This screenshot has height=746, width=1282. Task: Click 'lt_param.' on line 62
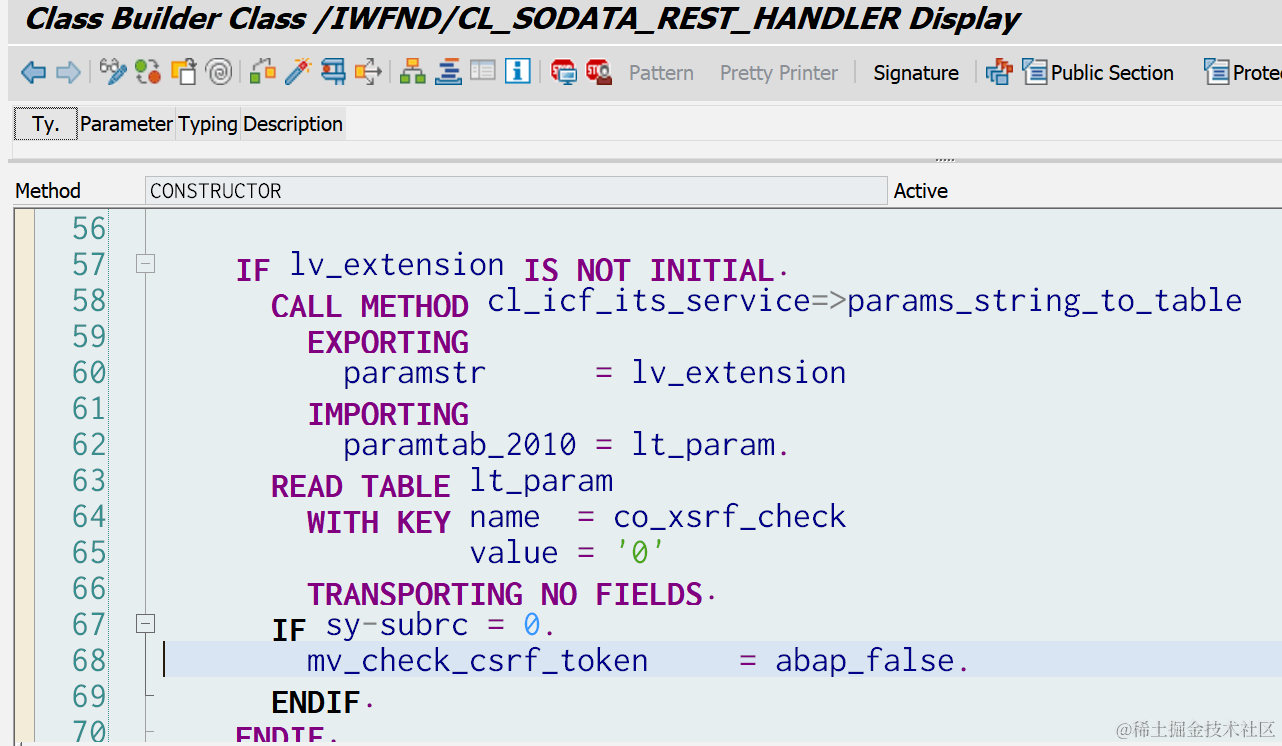click(x=711, y=445)
